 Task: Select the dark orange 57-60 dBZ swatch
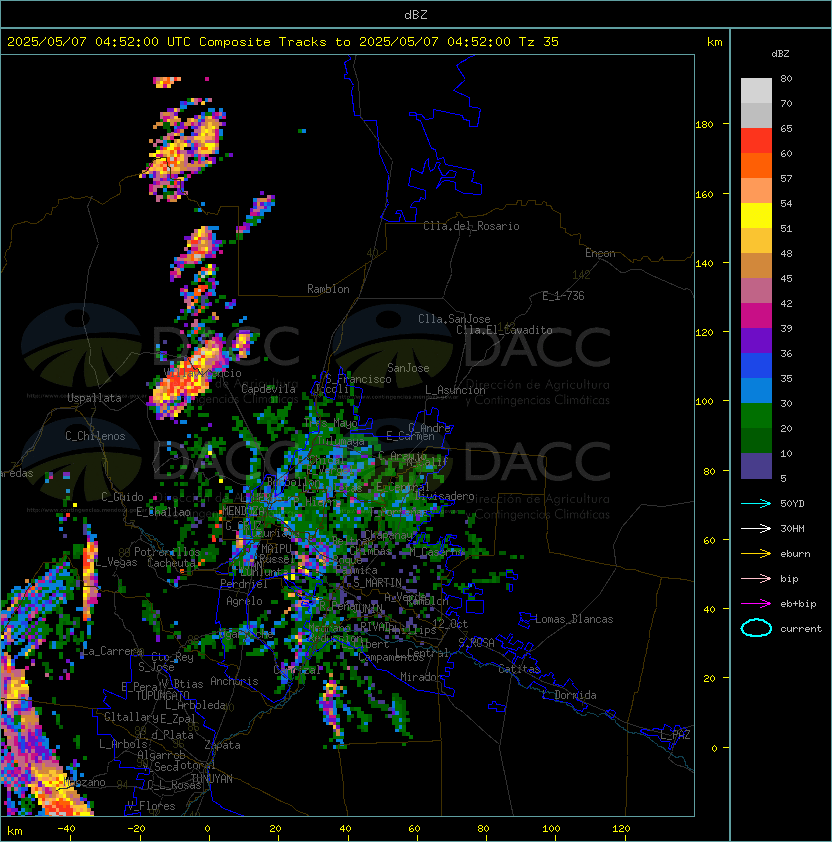pyautogui.click(x=756, y=165)
